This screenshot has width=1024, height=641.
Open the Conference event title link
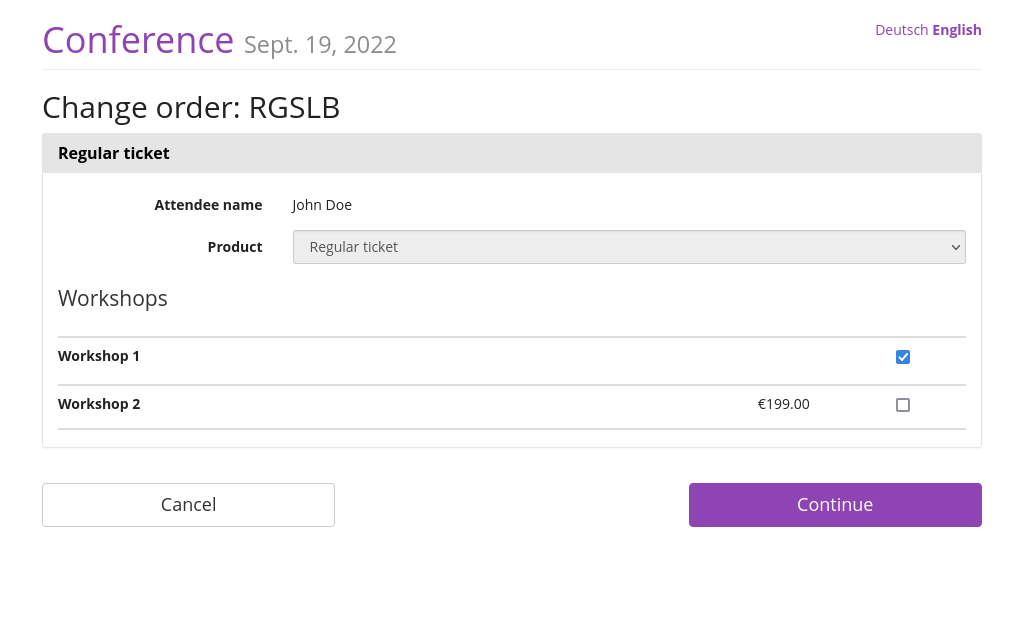tap(138, 40)
